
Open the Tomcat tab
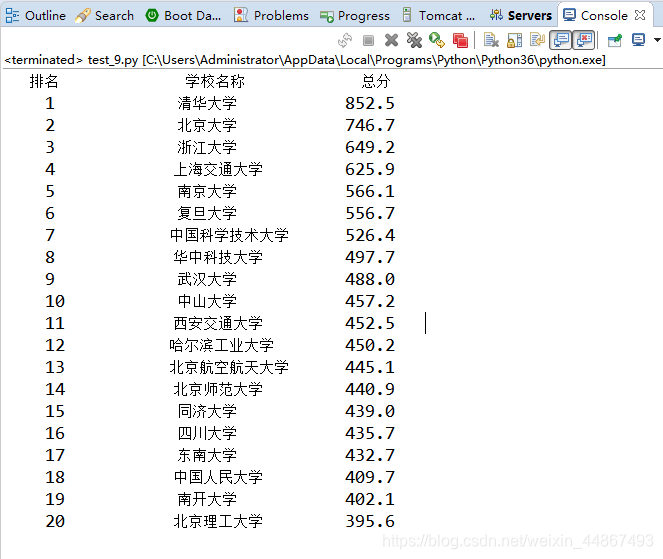tap(438, 16)
